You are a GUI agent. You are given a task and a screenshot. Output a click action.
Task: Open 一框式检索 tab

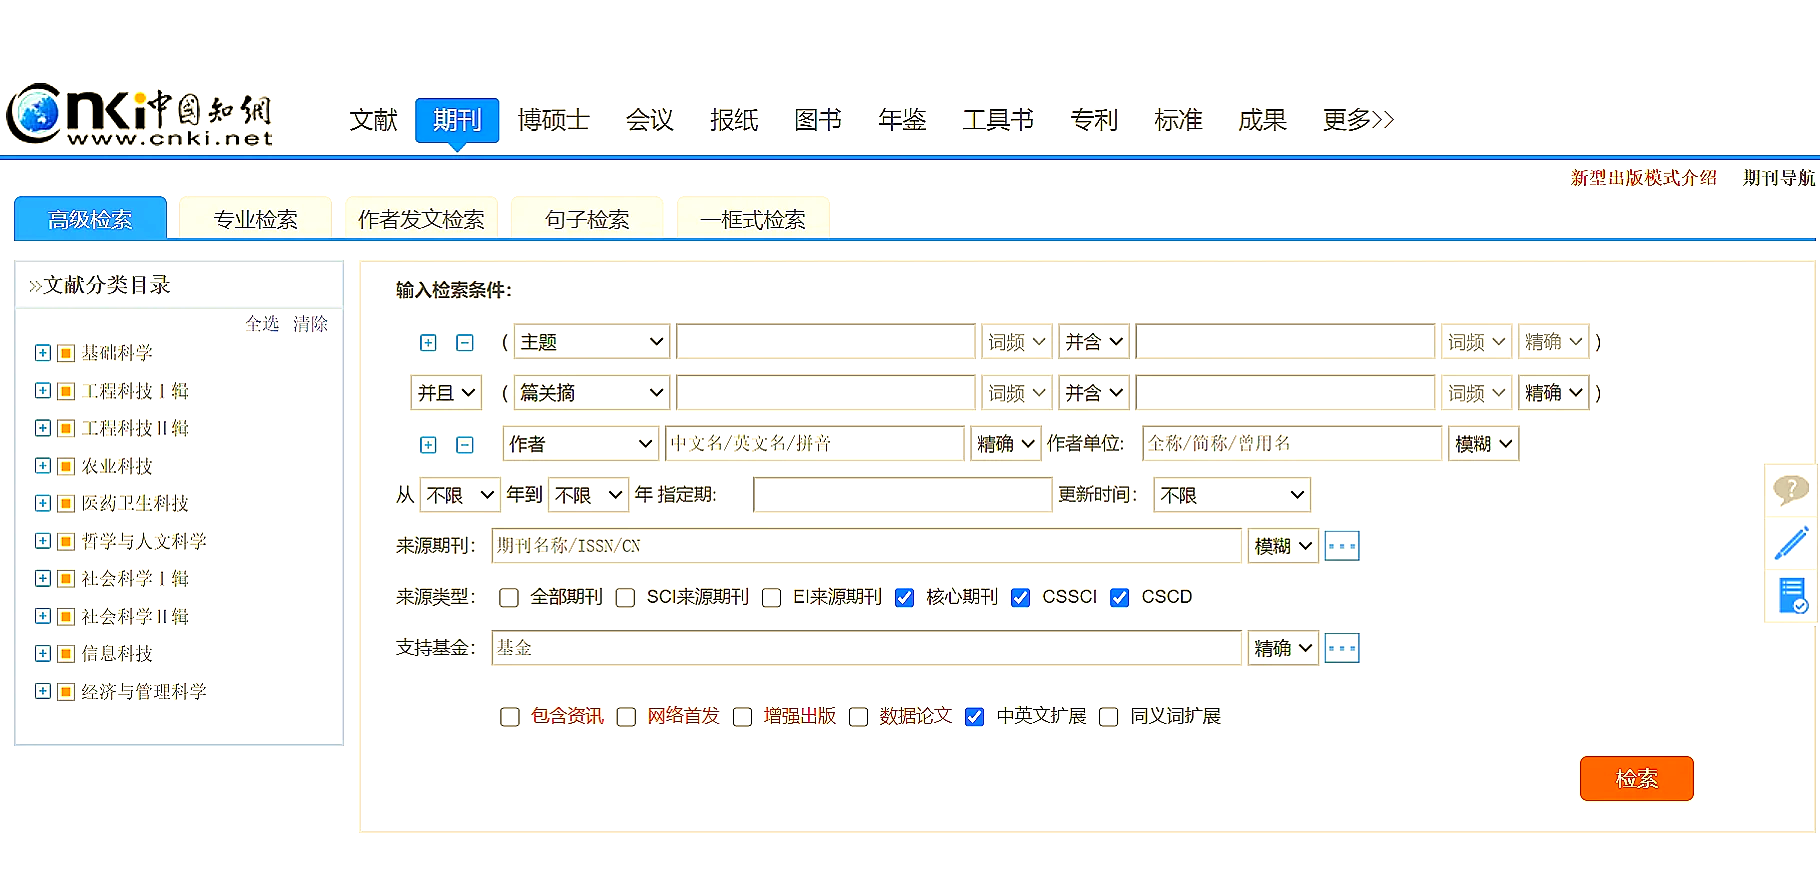click(753, 219)
